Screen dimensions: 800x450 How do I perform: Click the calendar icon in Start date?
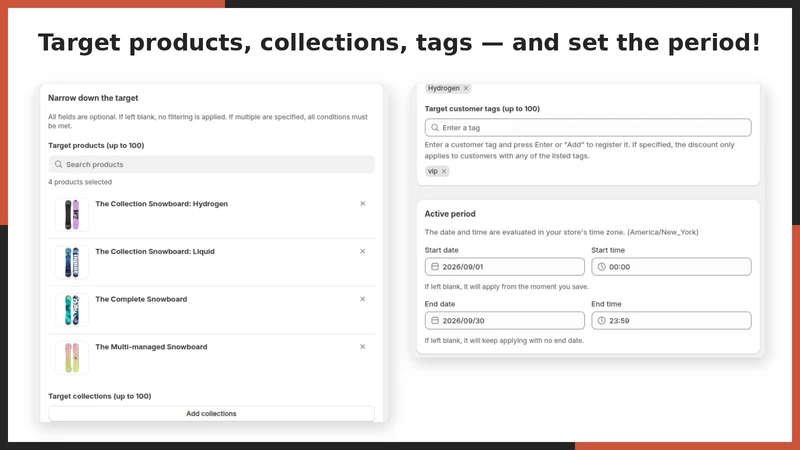[x=435, y=267]
